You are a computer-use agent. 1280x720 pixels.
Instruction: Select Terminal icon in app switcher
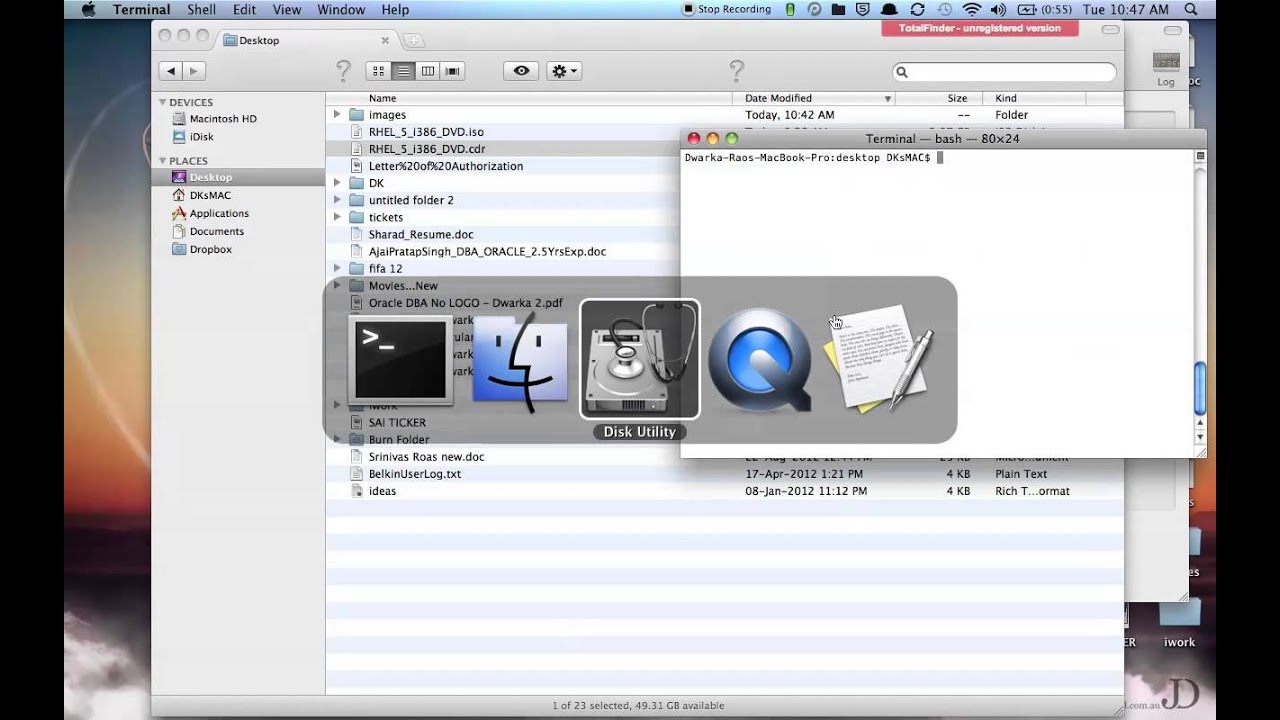400,359
